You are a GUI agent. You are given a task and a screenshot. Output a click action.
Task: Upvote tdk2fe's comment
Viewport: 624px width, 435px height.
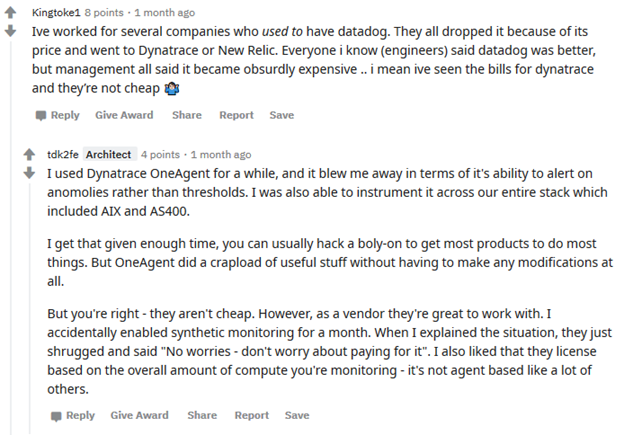(x=29, y=155)
